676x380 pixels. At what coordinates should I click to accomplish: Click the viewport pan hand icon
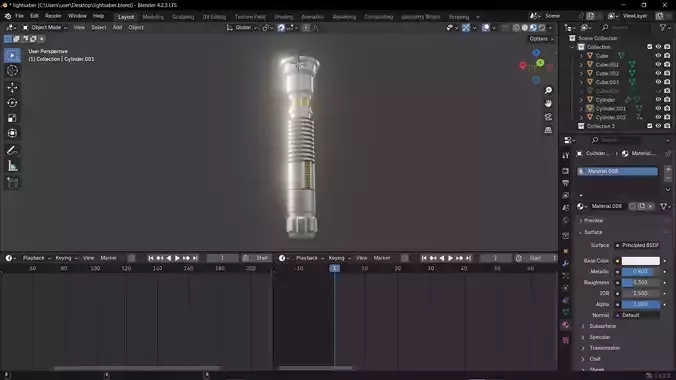548,104
